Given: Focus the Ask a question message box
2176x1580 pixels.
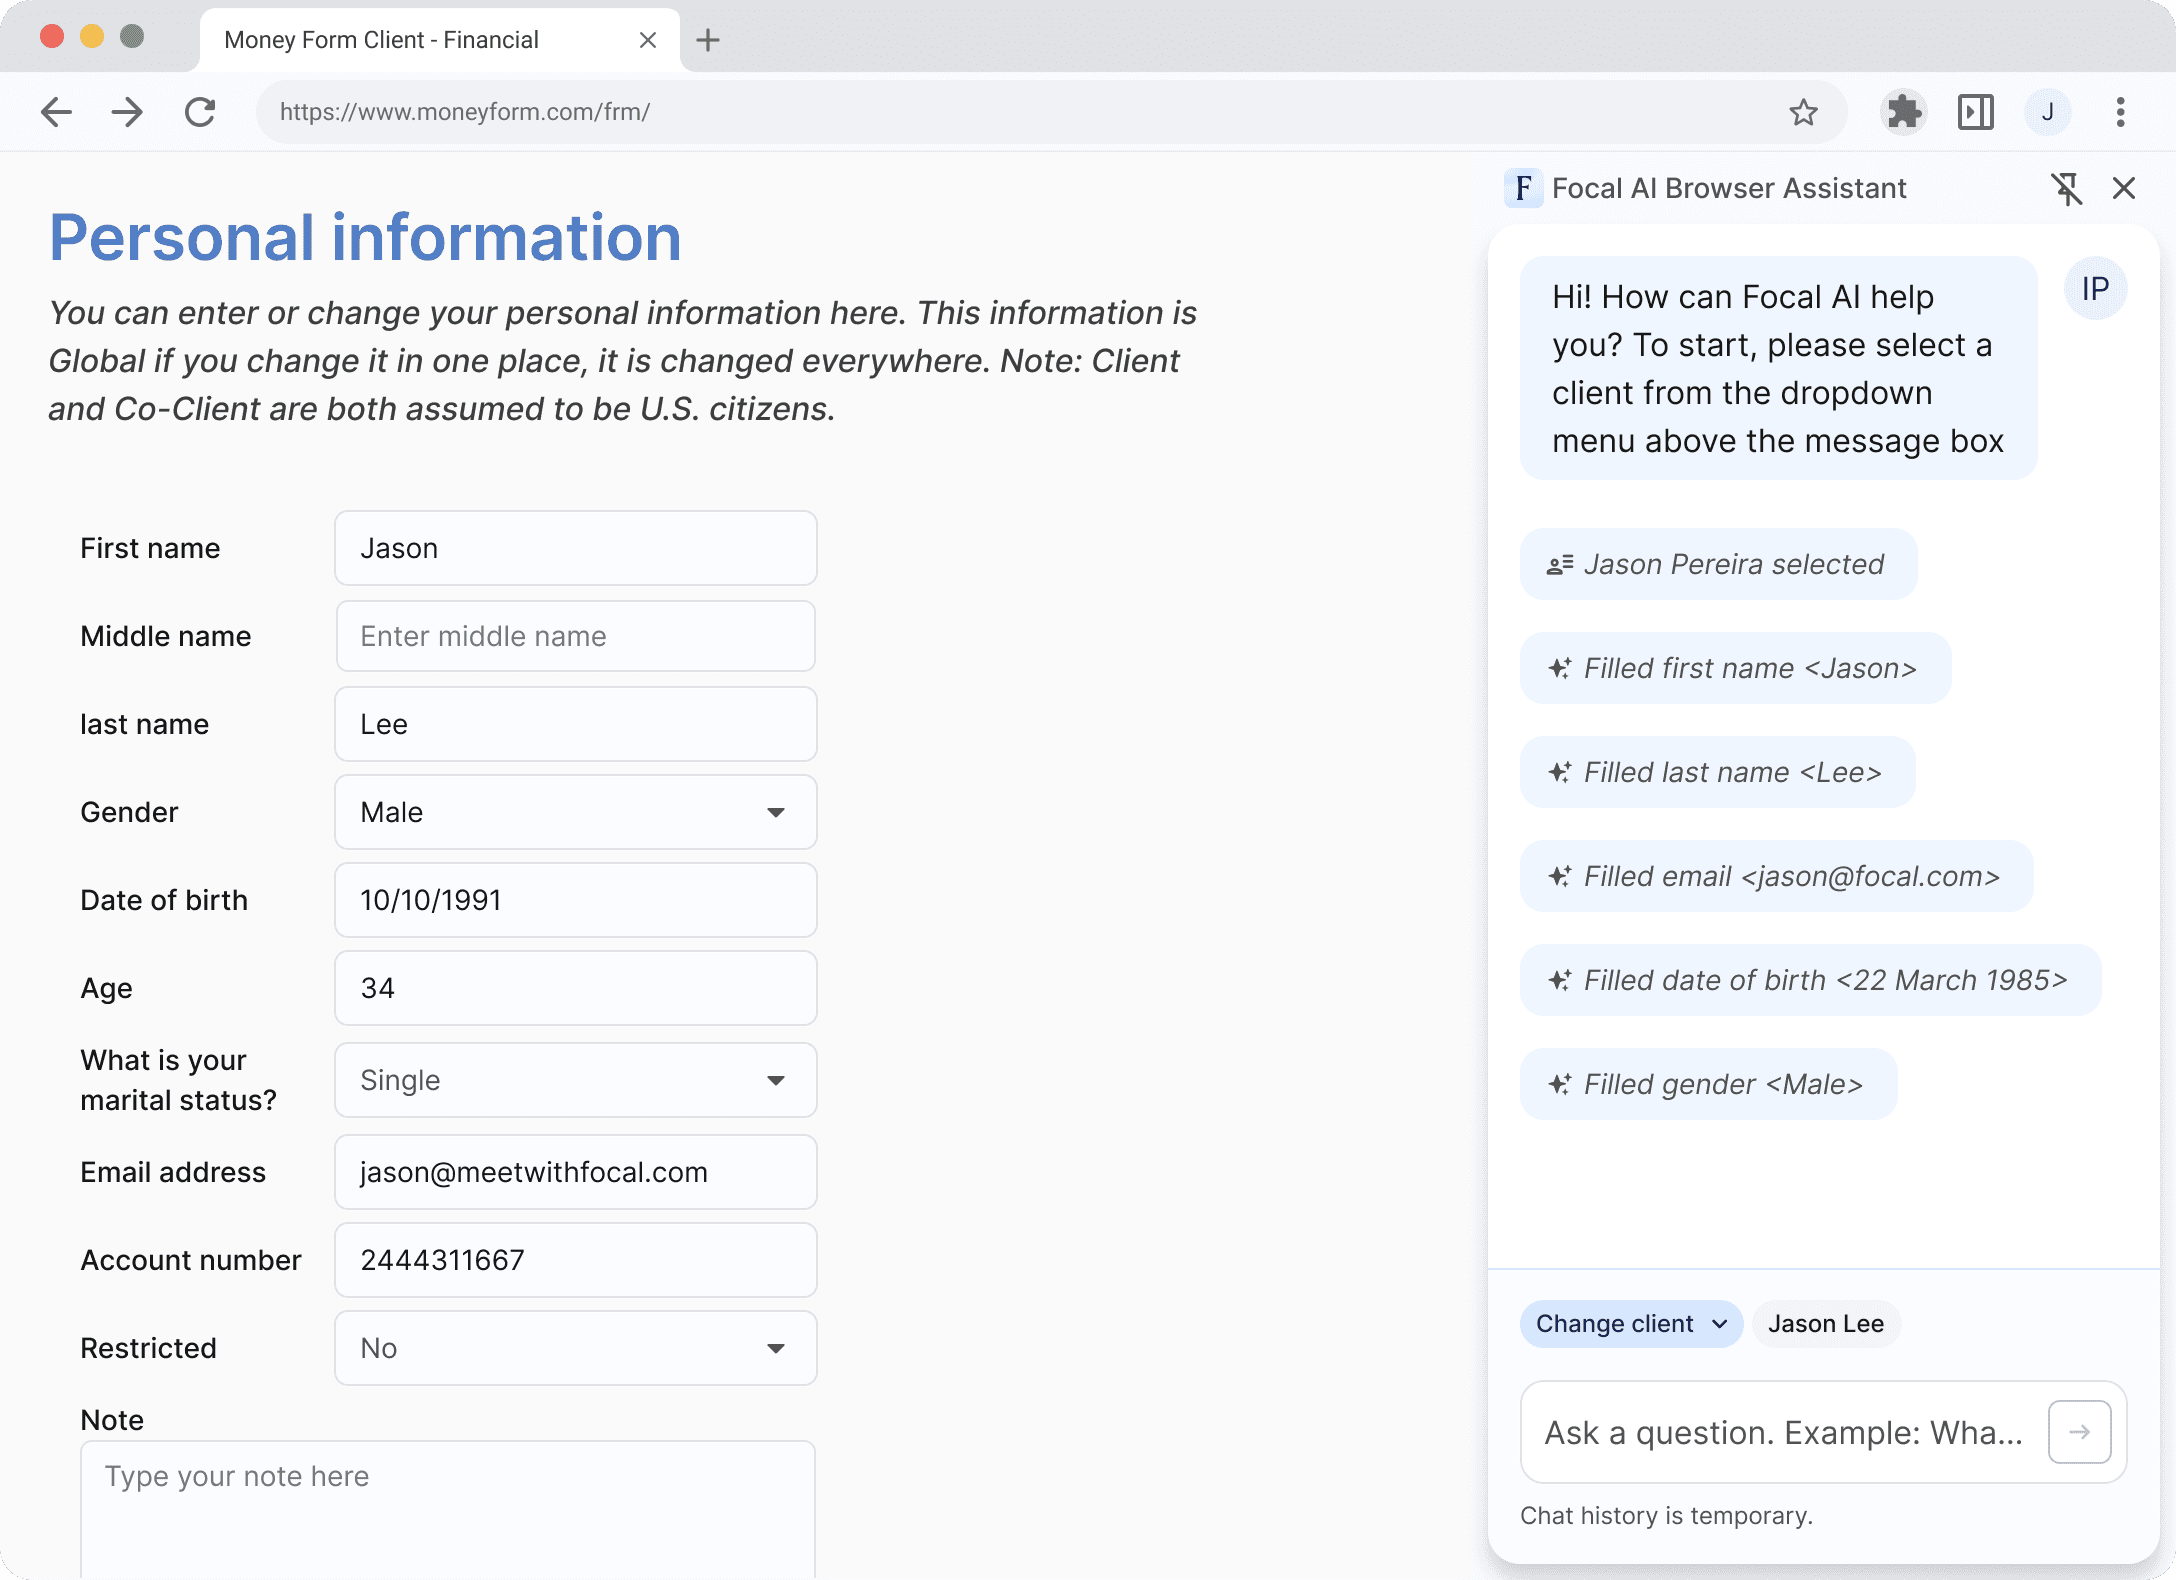Looking at the screenshot, I should (x=1783, y=1432).
